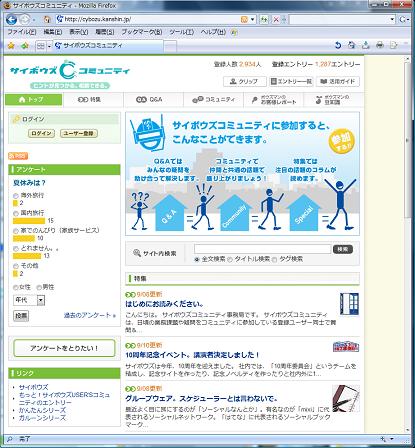The height and width of the screenshot is (448, 415).
Task: Select the タイトル検索 search radio option
Action: (230, 259)
